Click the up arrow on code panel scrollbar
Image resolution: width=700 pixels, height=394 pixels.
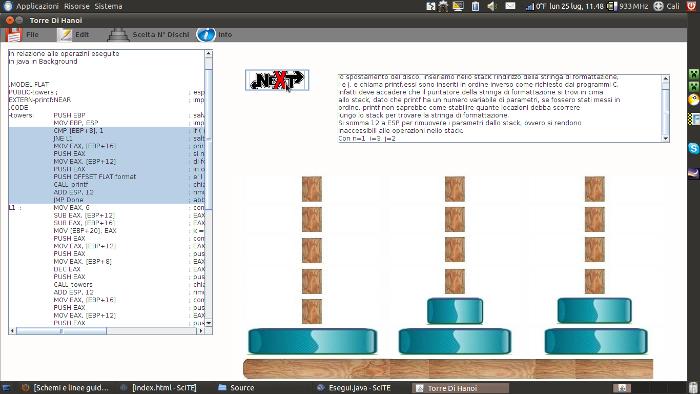(x=208, y=54)
